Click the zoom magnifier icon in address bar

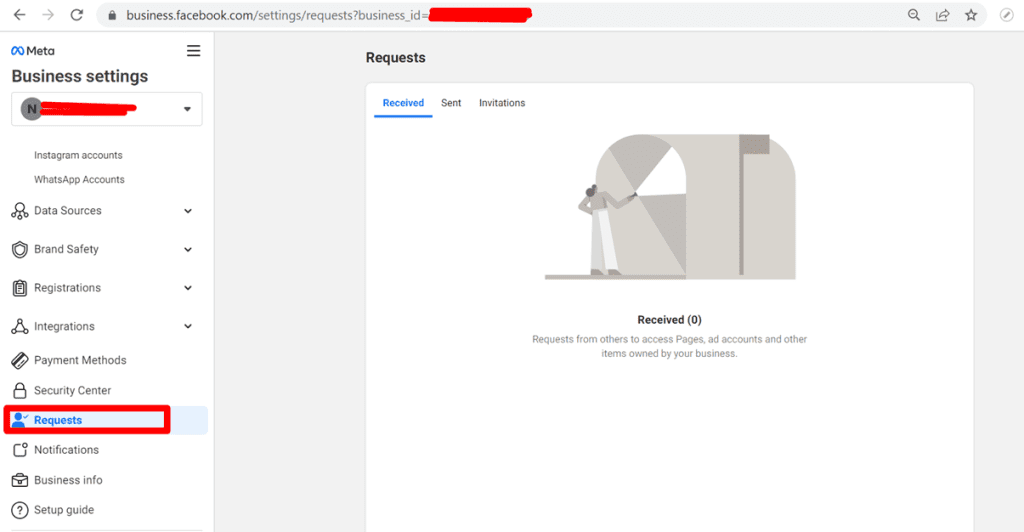914,15
